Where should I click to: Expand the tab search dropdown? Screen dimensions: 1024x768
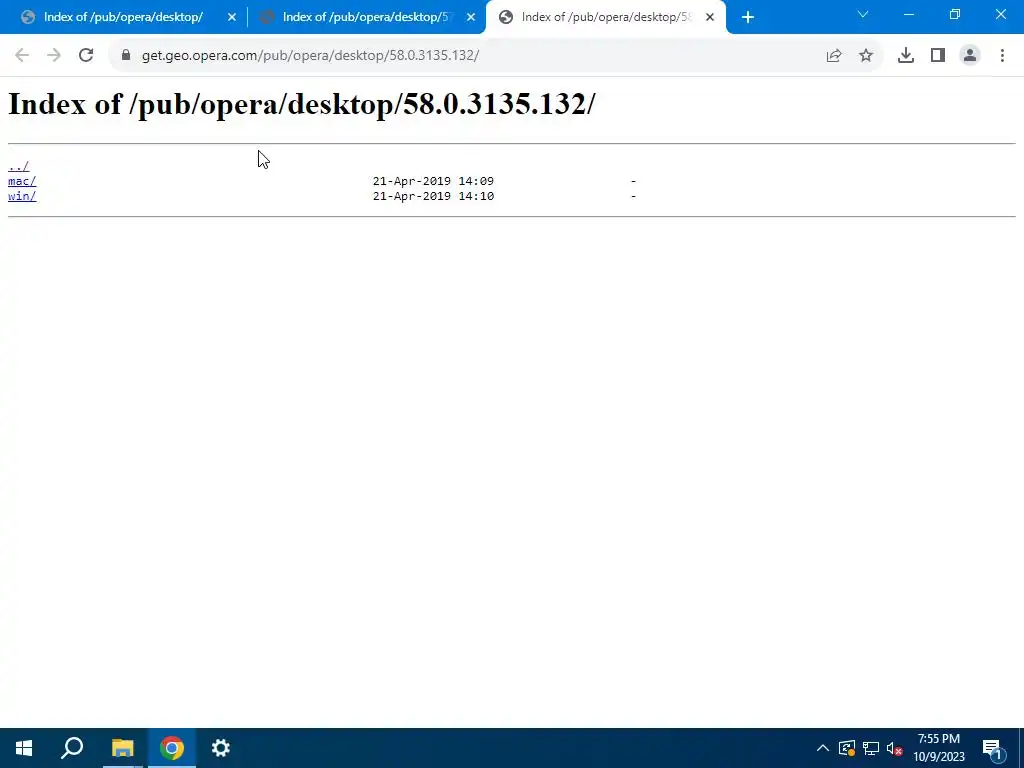[x=863, y=14]
